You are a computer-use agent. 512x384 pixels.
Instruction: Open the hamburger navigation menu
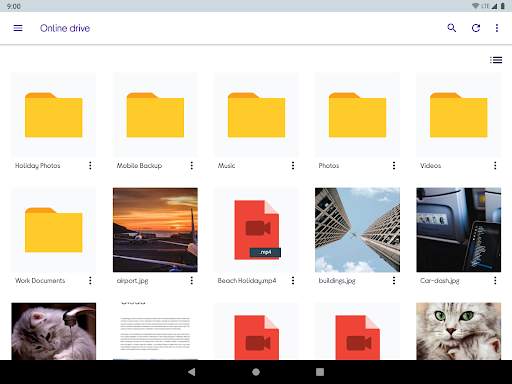[18, 28]
